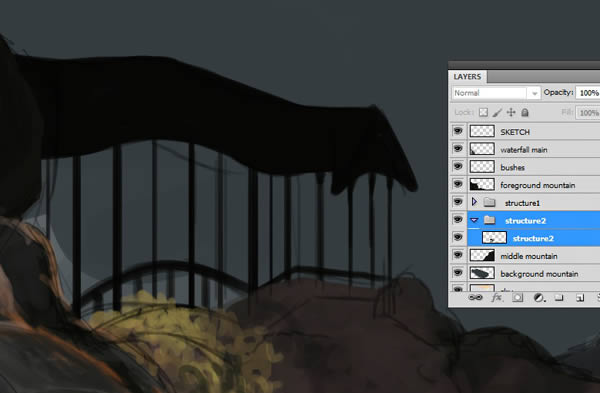Image resolution: width=600 pixels, height=393 pixels.
Task: Toggle lock all padlock icon
Action: (525, 112)
